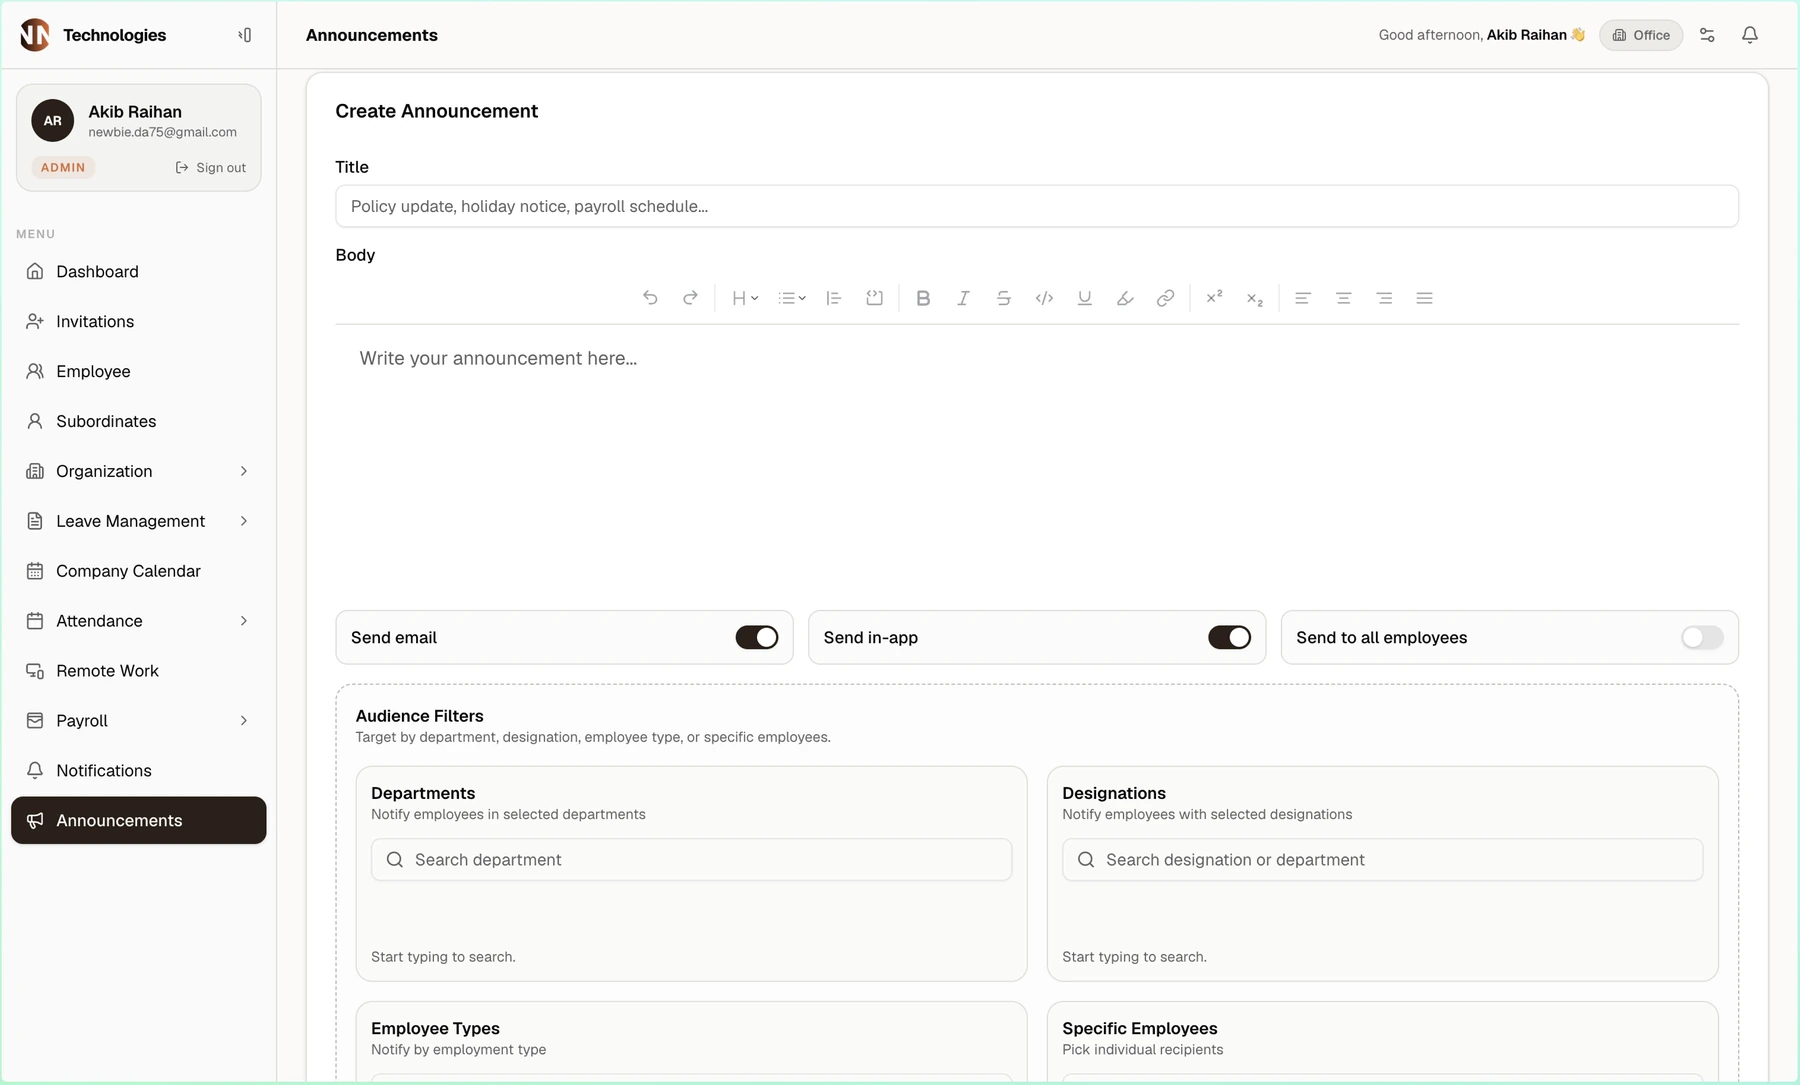The image size is (1800, 1085).
Task: Focus the announcement Title field
Action: (x=1037, y=206)
